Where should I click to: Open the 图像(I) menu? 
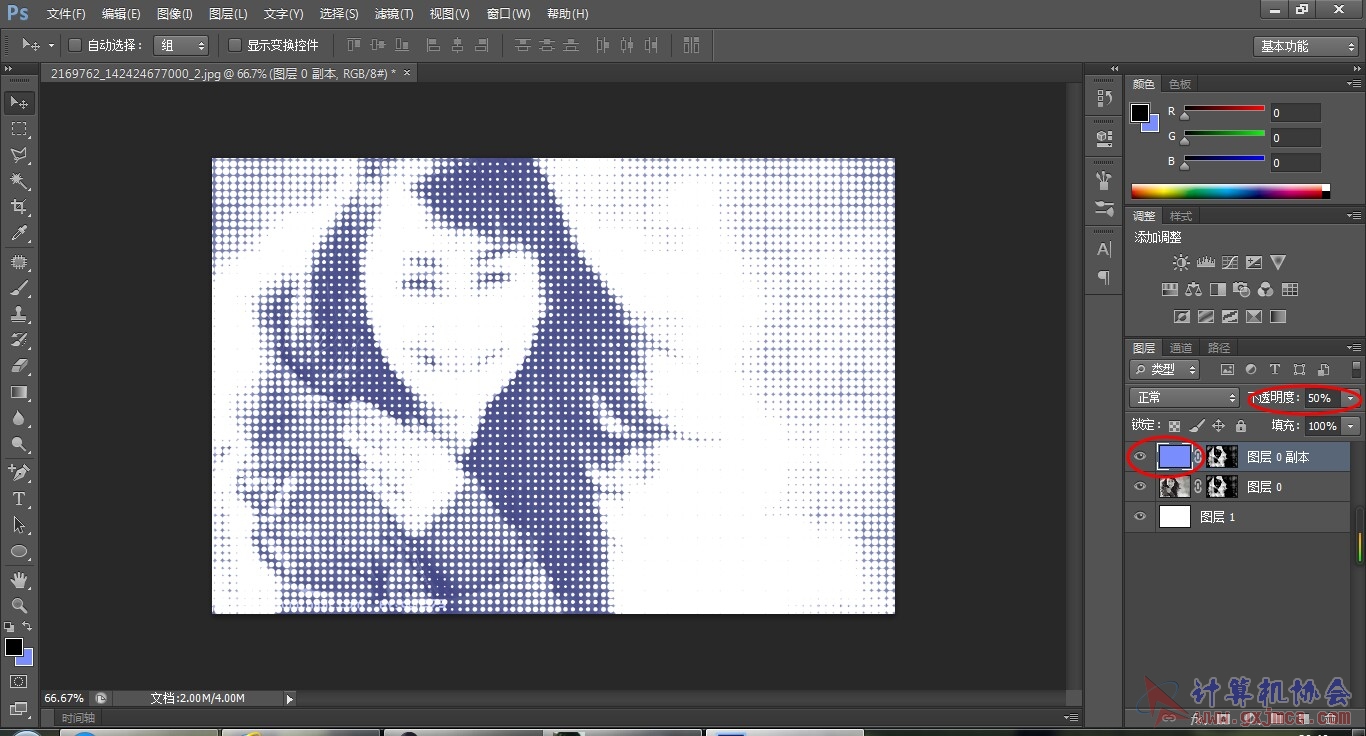[175, 14]
